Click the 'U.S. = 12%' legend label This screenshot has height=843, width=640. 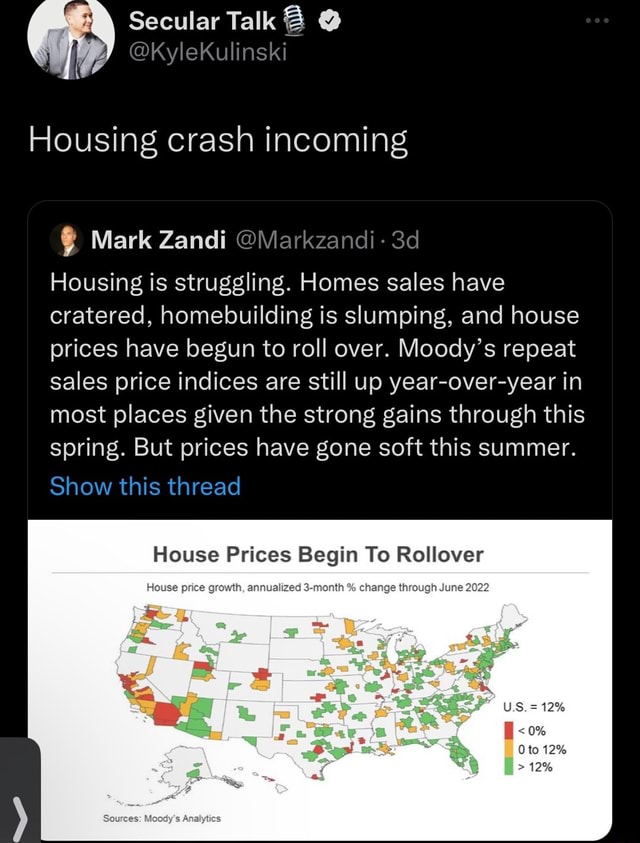[x=534, y=707]
